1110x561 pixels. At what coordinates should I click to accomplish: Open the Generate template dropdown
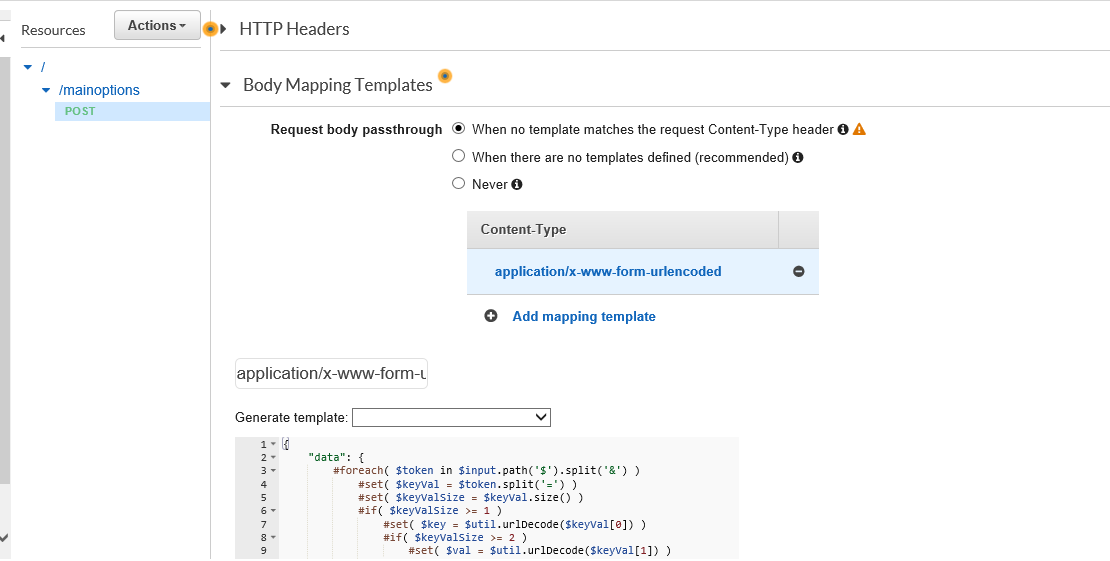[x=451, y=417]
